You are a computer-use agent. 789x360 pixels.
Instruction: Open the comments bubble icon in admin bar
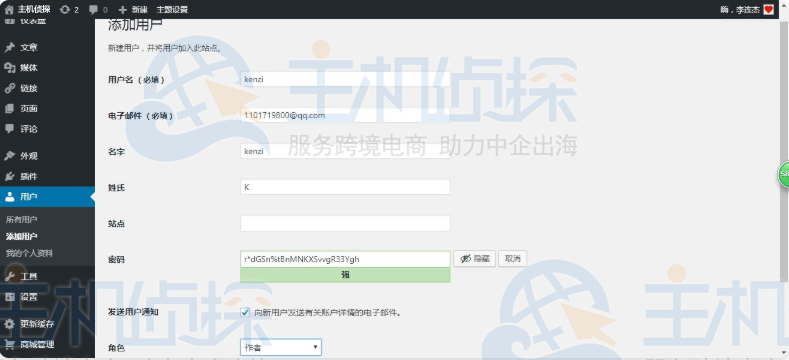[x=93, y=10]
